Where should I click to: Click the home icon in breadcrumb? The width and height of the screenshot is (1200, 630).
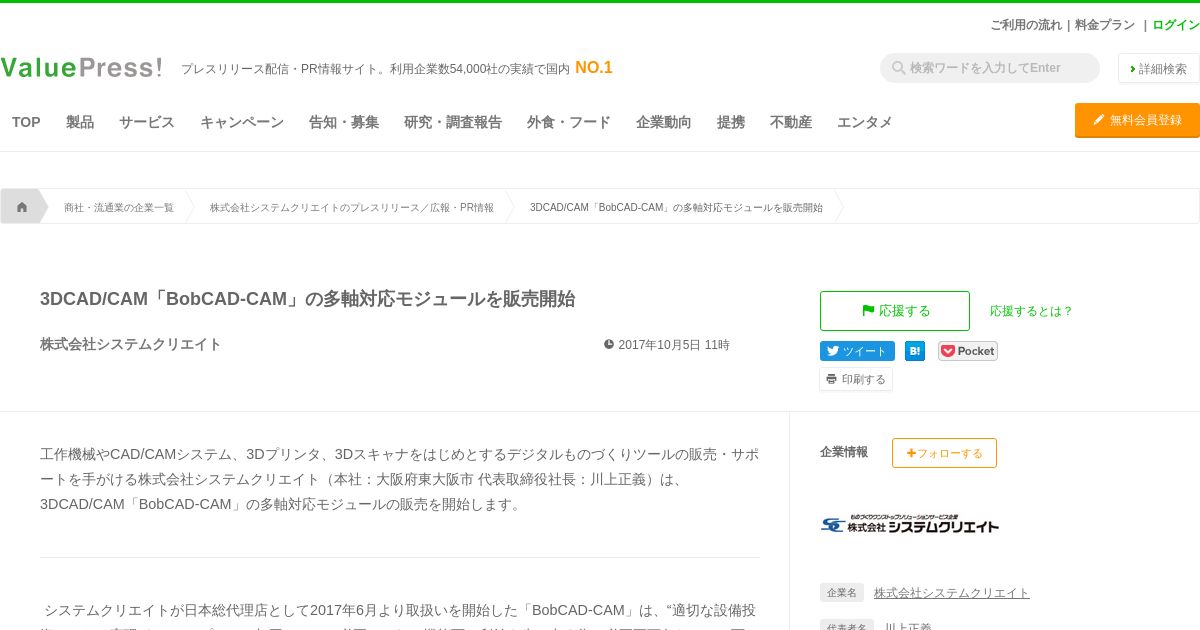[22, 207]
